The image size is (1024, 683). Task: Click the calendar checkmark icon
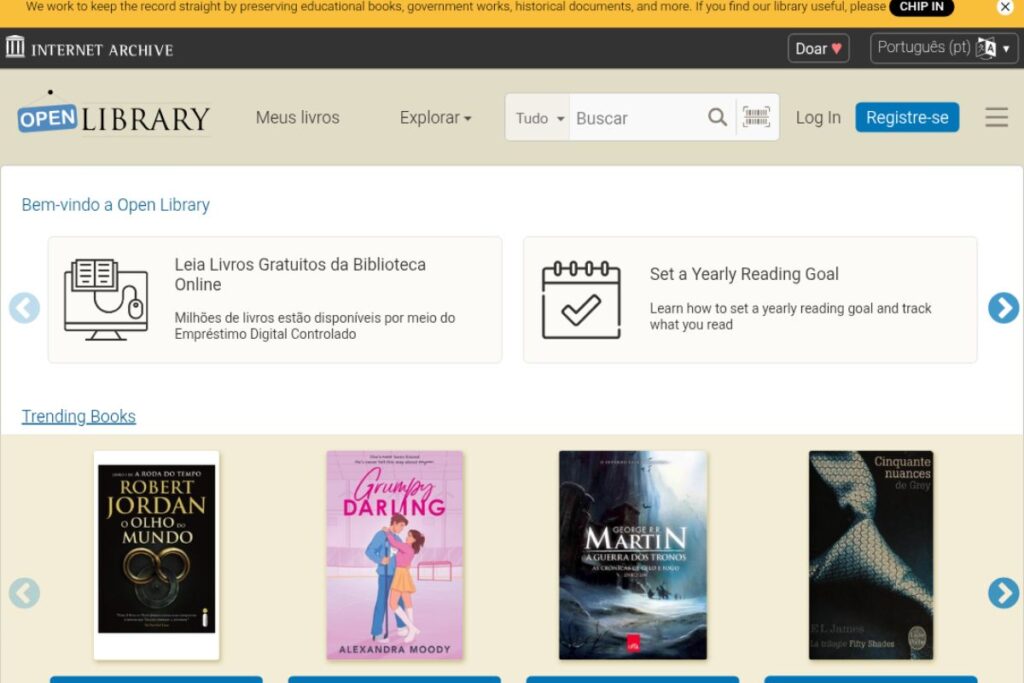click(x=581, y=300)
